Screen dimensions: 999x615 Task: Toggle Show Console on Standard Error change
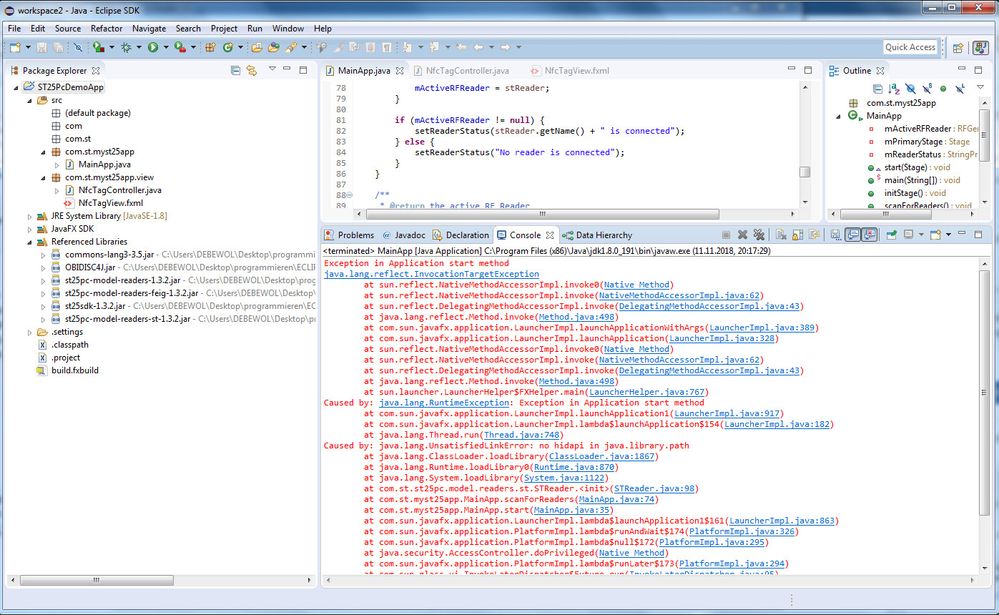pos(869,235)
